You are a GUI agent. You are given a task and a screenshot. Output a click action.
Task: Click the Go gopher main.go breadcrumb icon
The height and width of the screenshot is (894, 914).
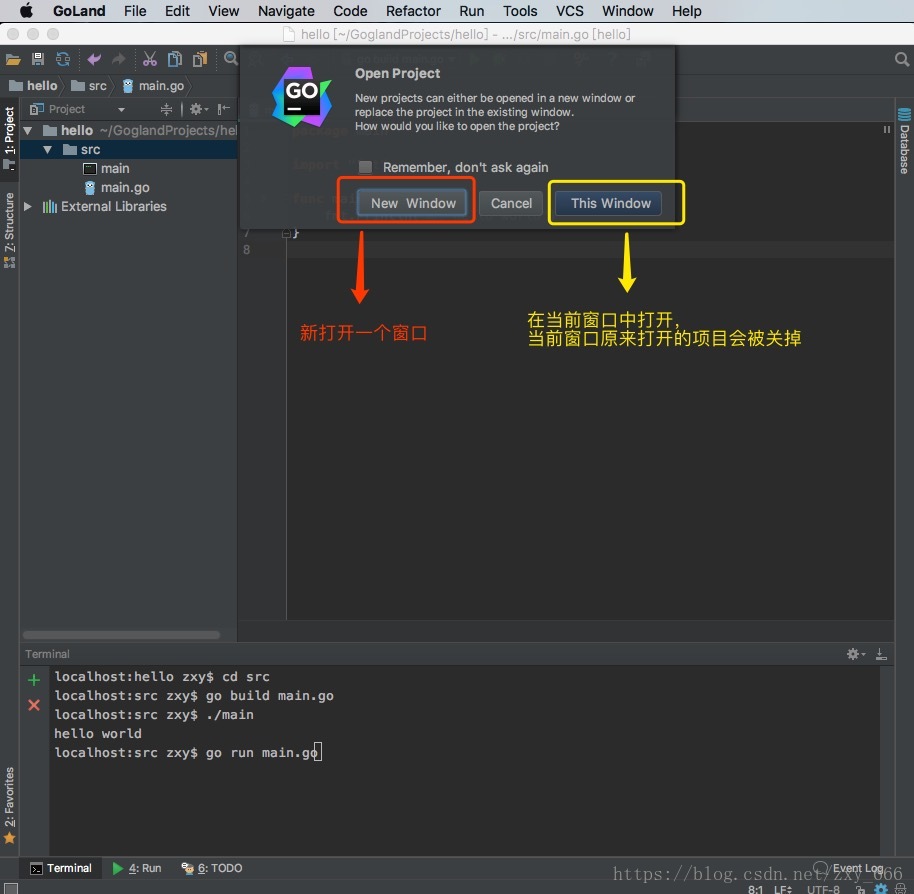tap(128, 86)
